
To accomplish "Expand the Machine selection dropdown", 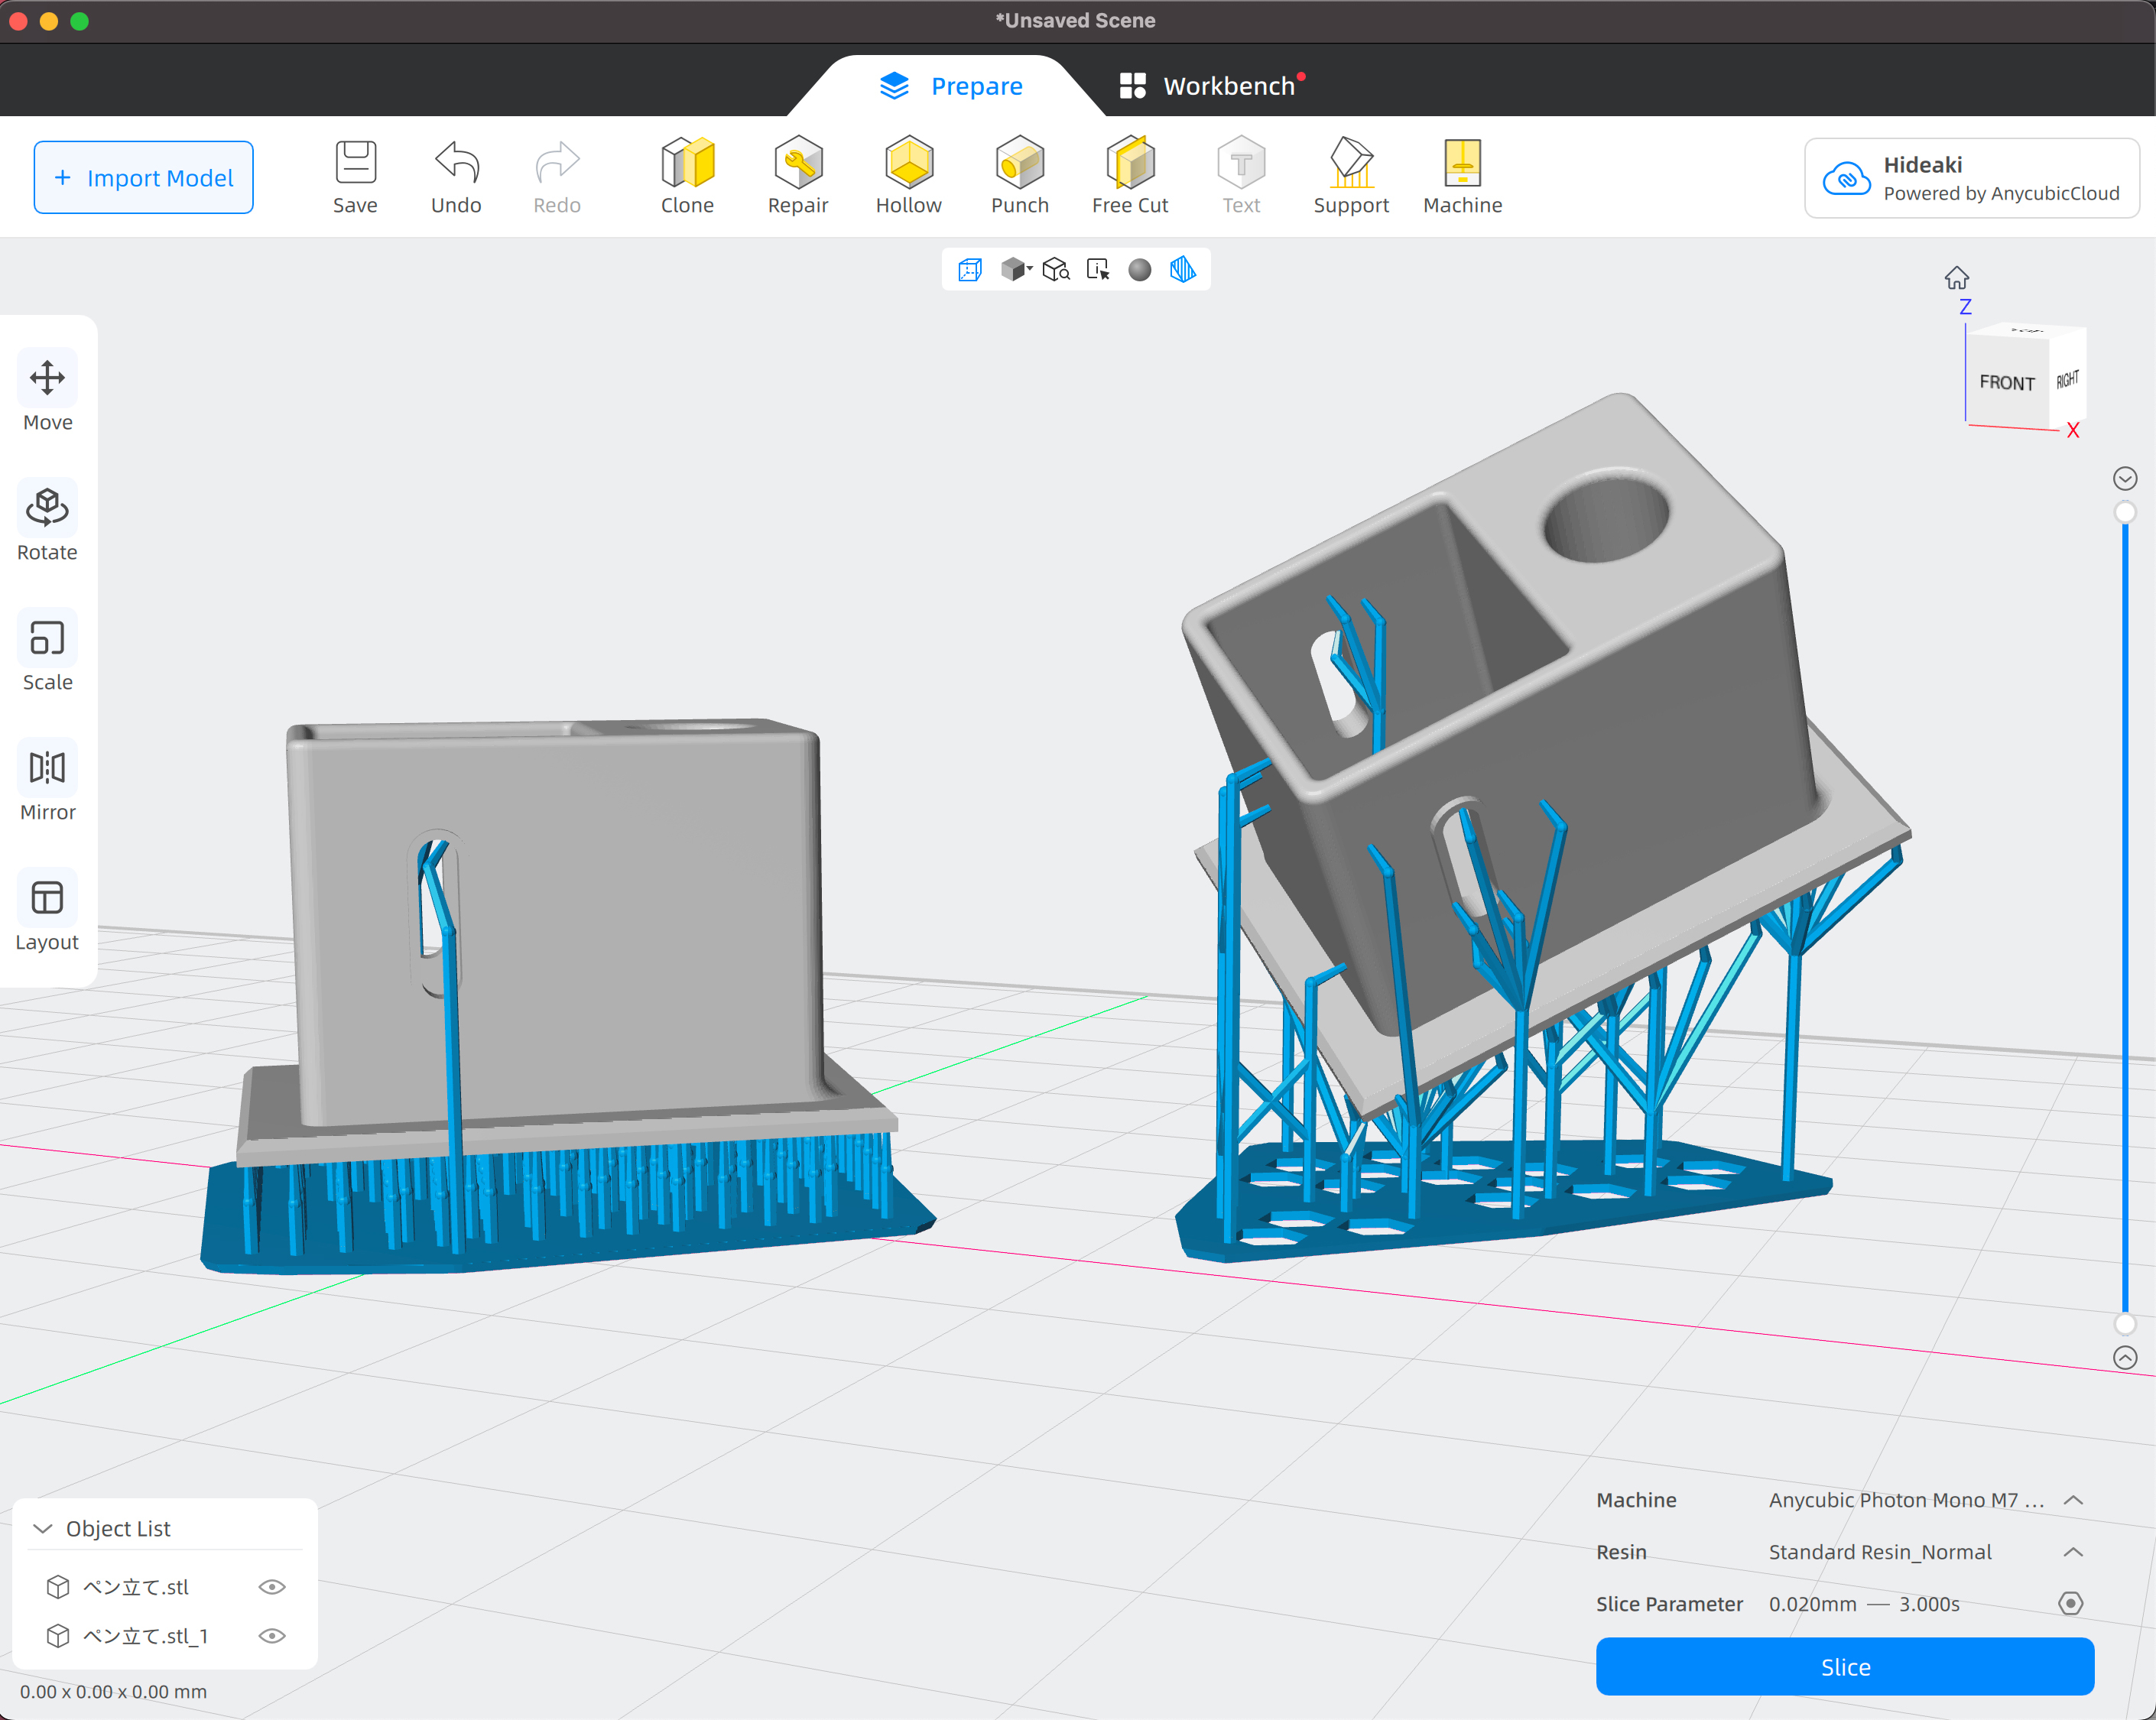I will (2073, 1500).
